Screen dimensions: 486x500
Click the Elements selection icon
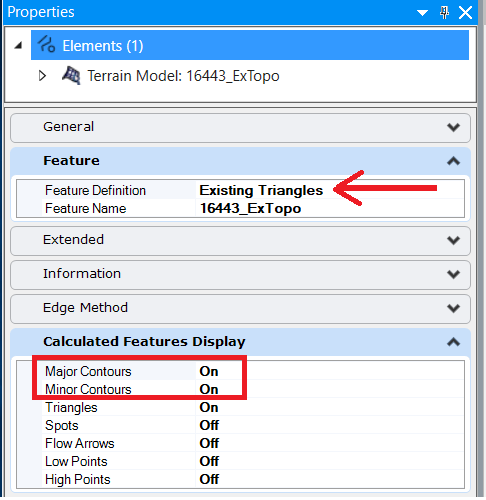[x=46, y=45]
